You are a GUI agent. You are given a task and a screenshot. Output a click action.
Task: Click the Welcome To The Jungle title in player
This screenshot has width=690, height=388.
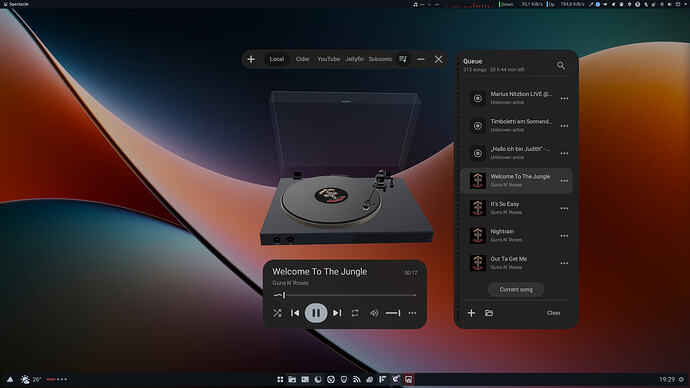click(x=319, y=271)
